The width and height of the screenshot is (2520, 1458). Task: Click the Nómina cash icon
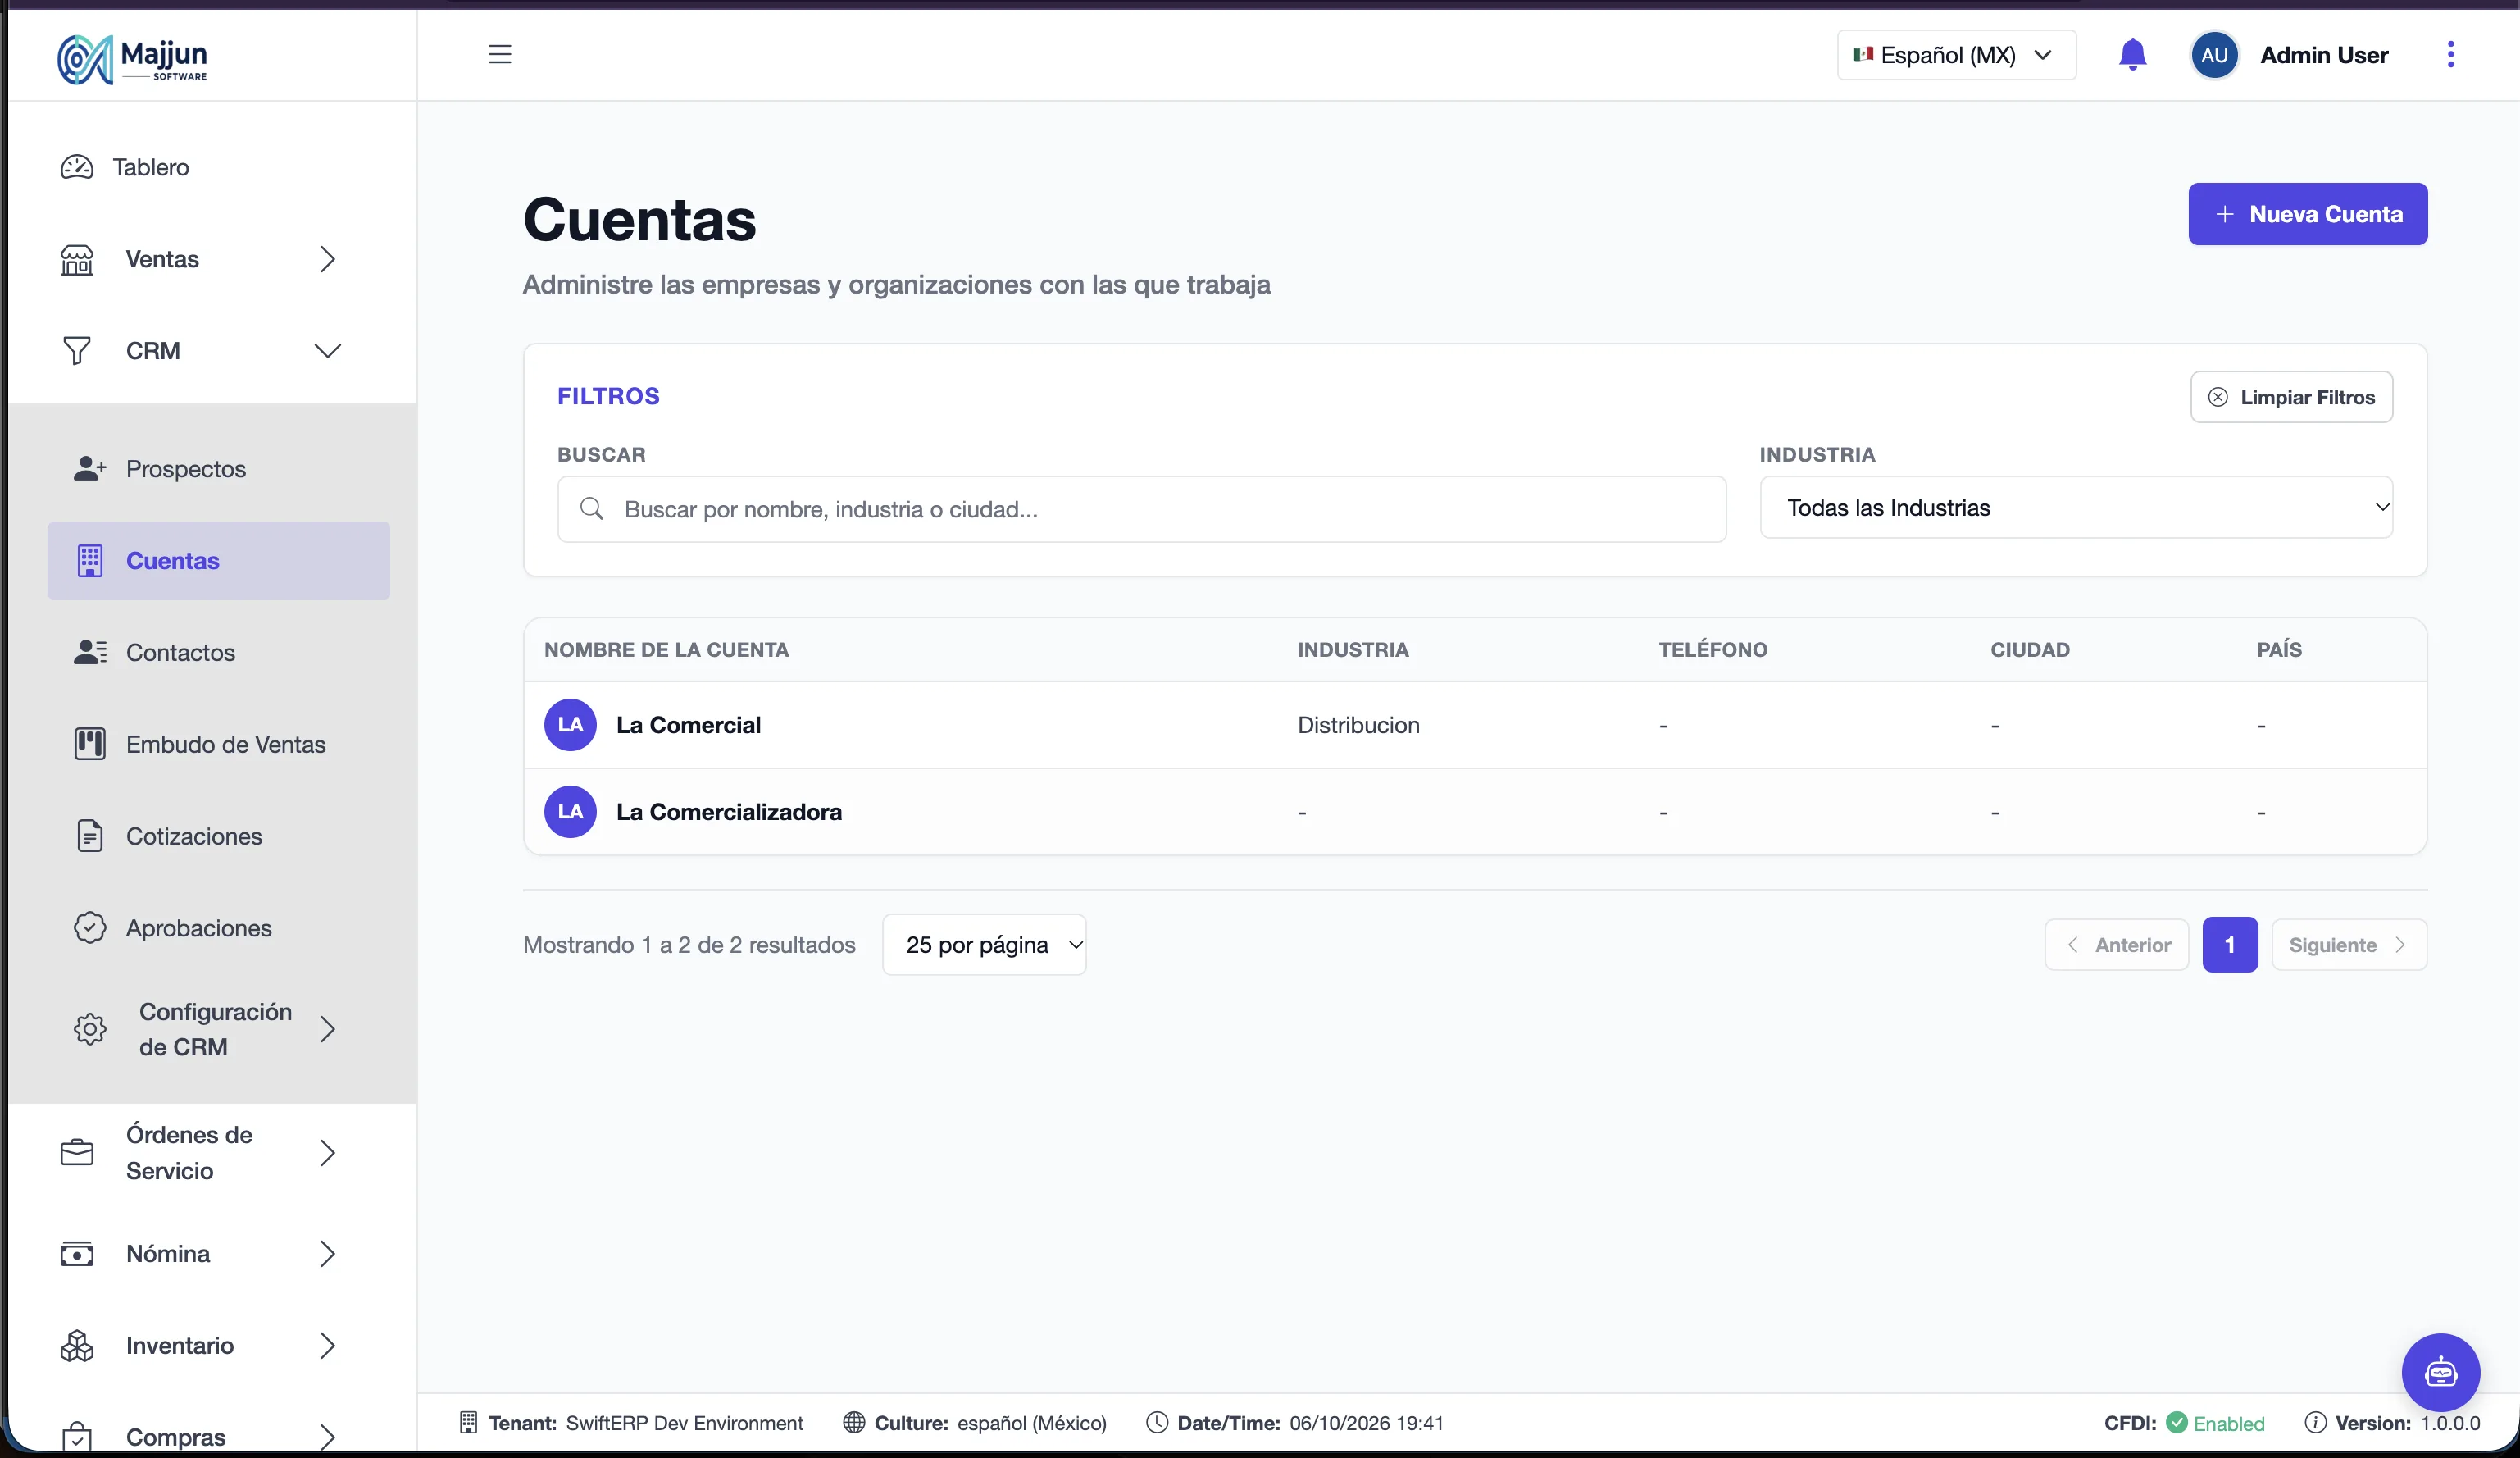[77, 1254]
